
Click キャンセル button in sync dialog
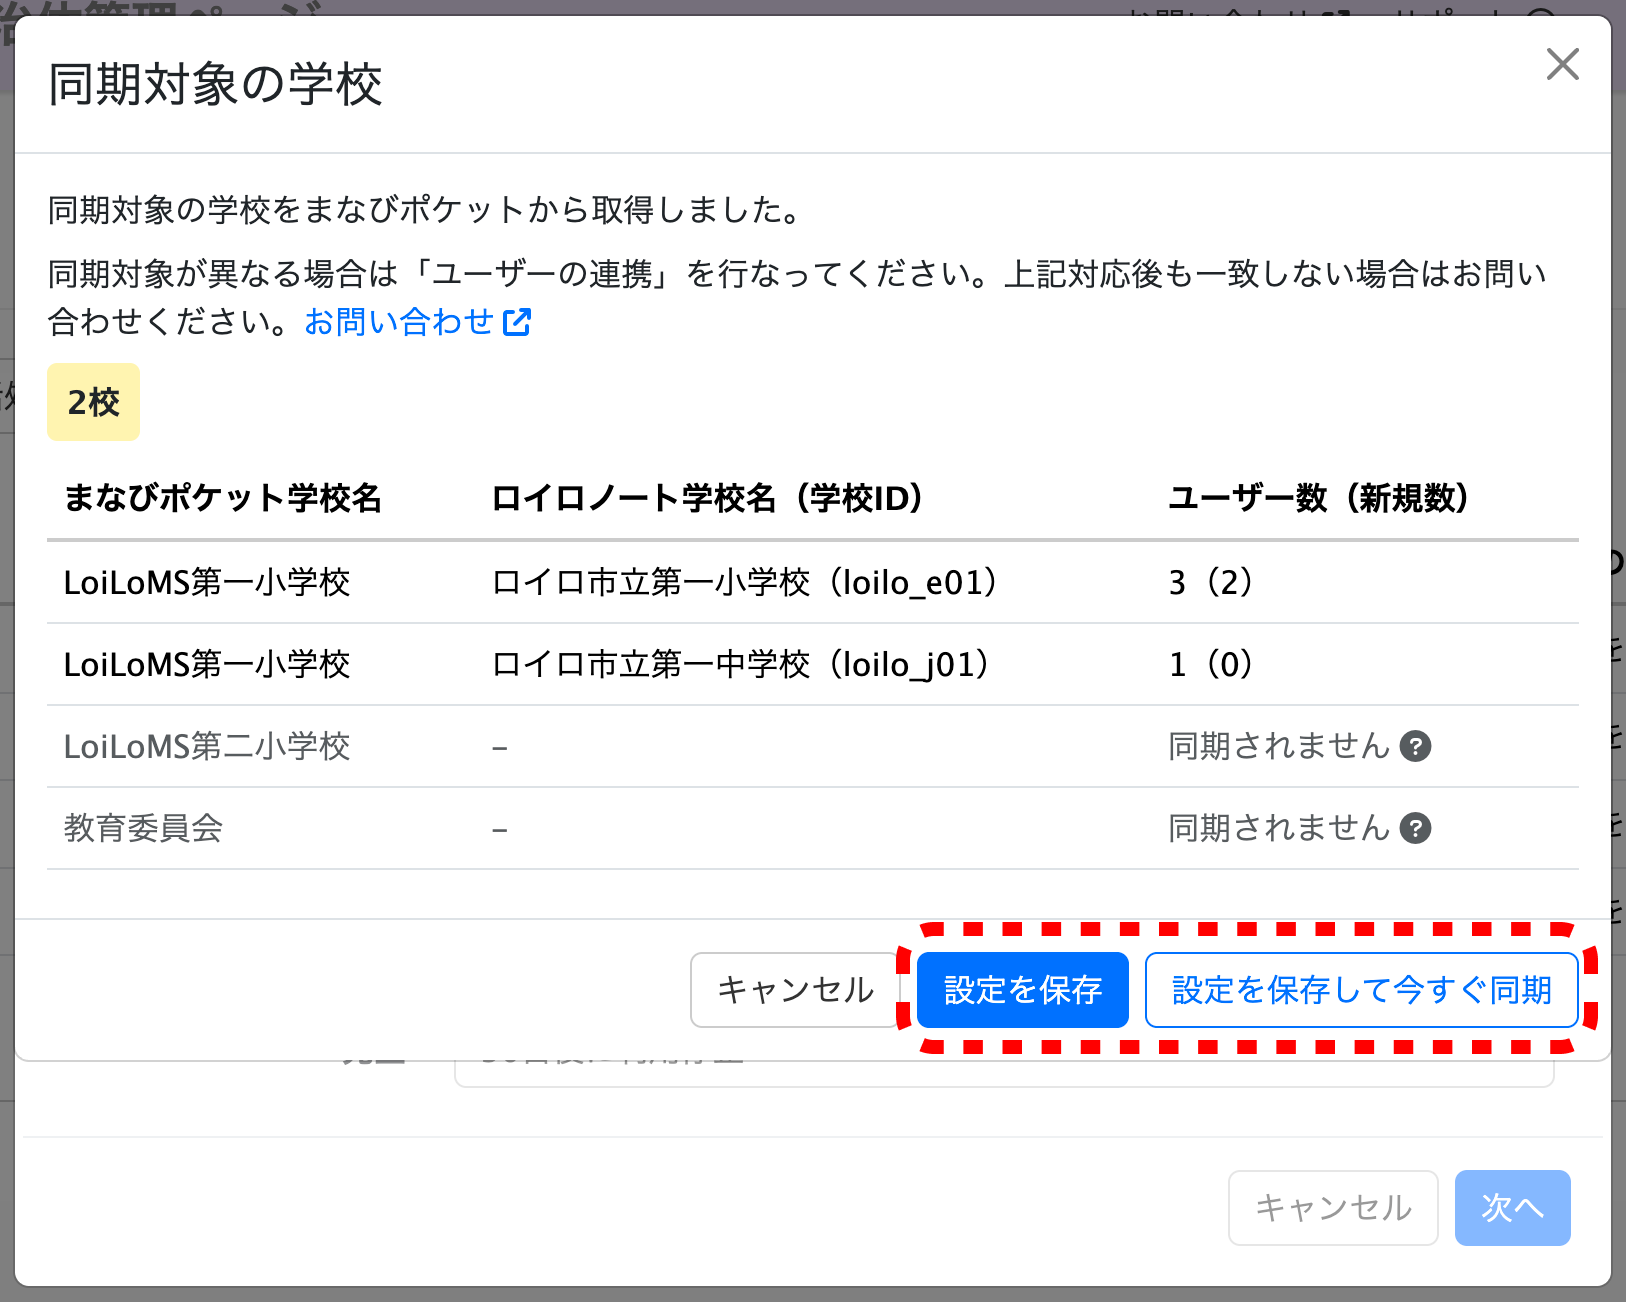[x=796, y=990]
